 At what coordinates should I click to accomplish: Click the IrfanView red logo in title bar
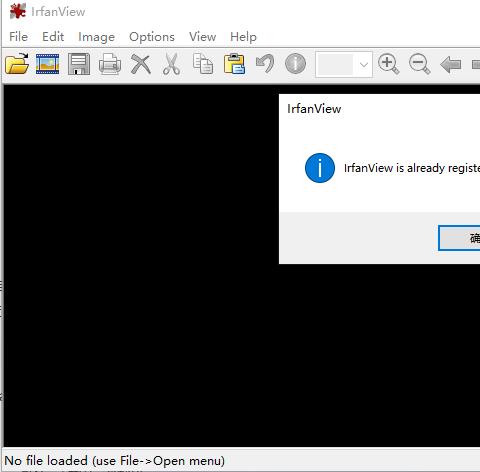pos(18,11)
